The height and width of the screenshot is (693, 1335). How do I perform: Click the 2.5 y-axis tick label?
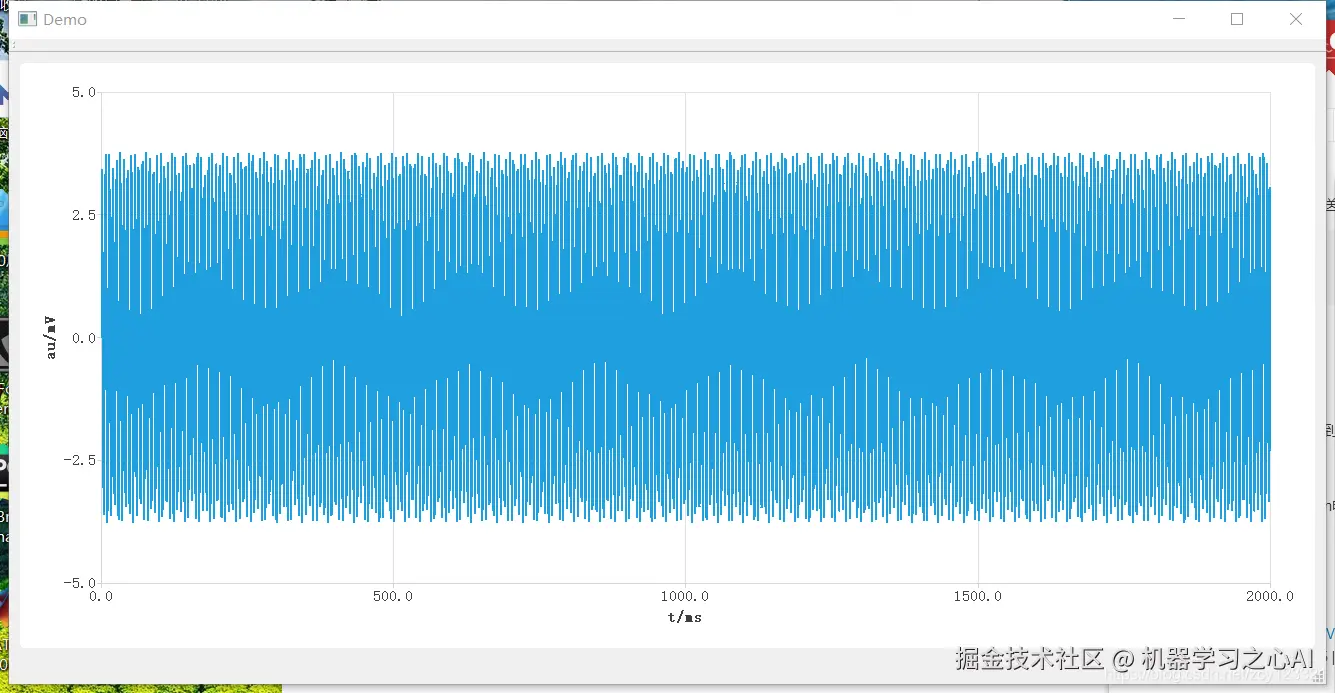point(84,215)
